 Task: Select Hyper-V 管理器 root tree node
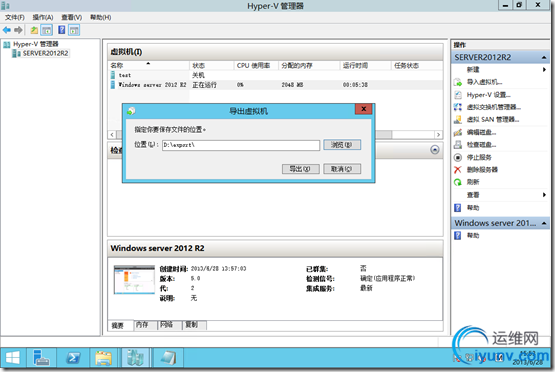pyautogui.click(x=35, y=44)
